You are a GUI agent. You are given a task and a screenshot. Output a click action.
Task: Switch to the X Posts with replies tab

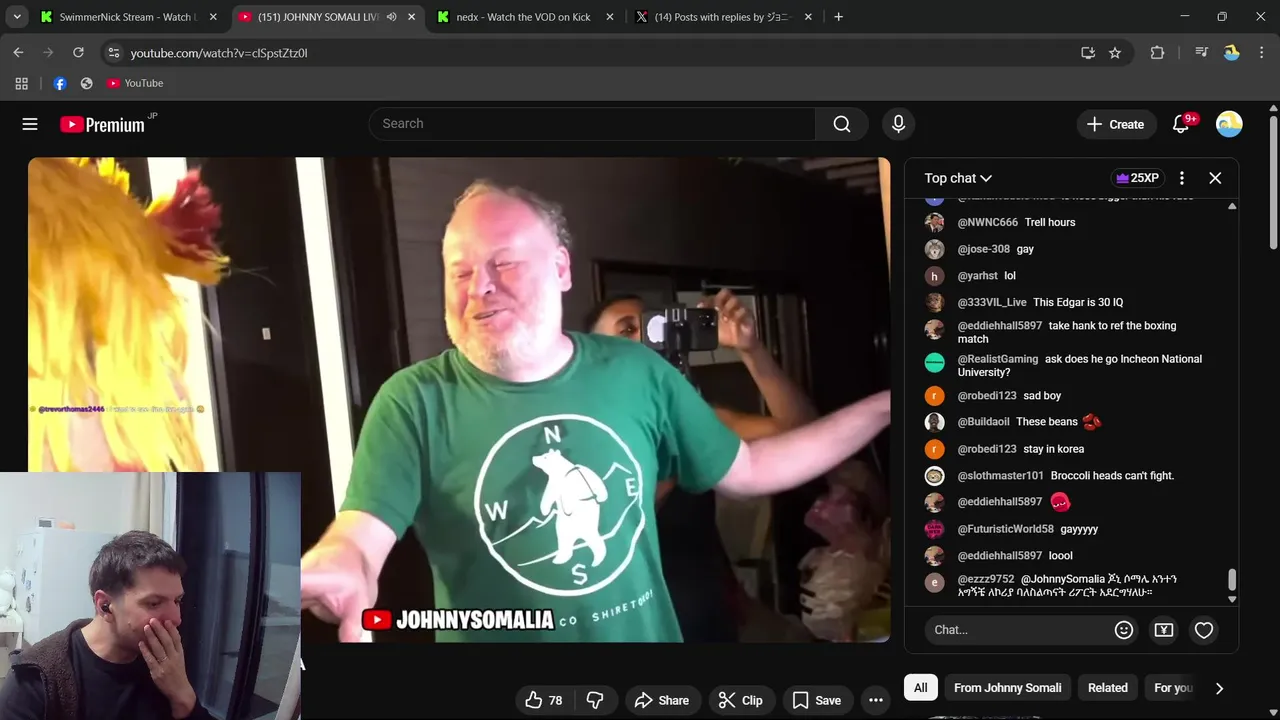tap(722, 17)
